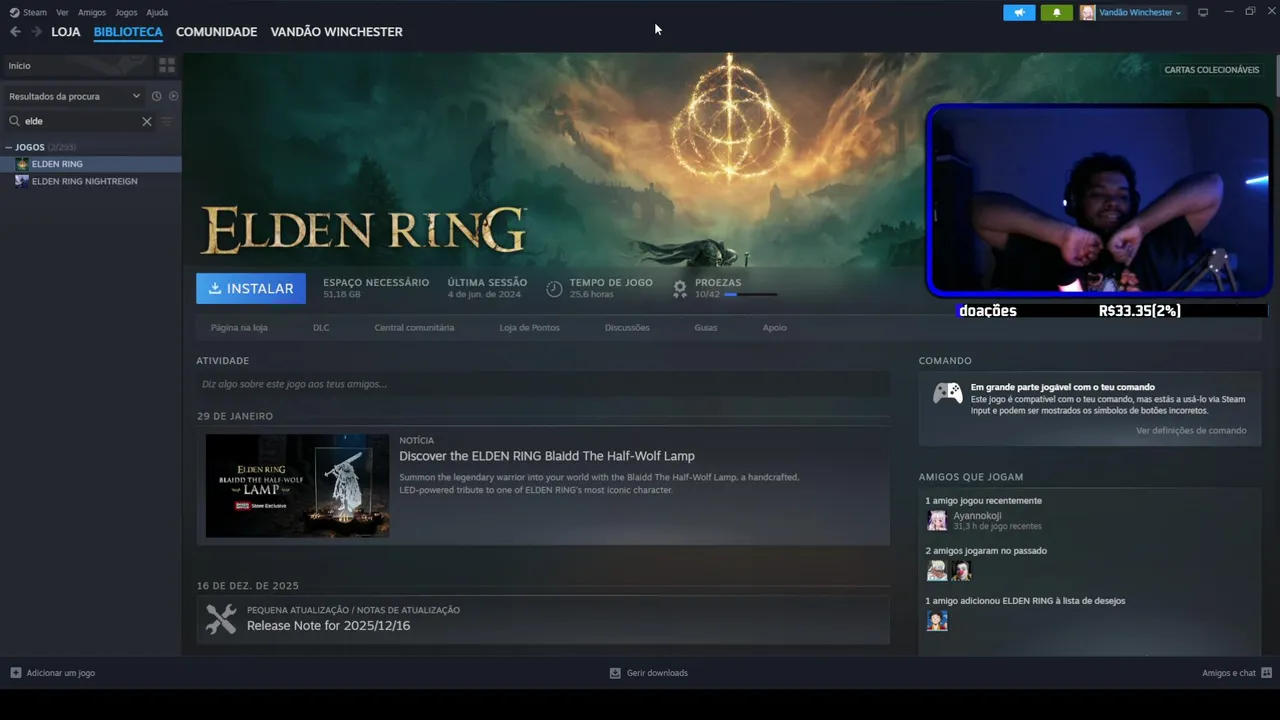Open the DLC link

[x=321, y=328]
